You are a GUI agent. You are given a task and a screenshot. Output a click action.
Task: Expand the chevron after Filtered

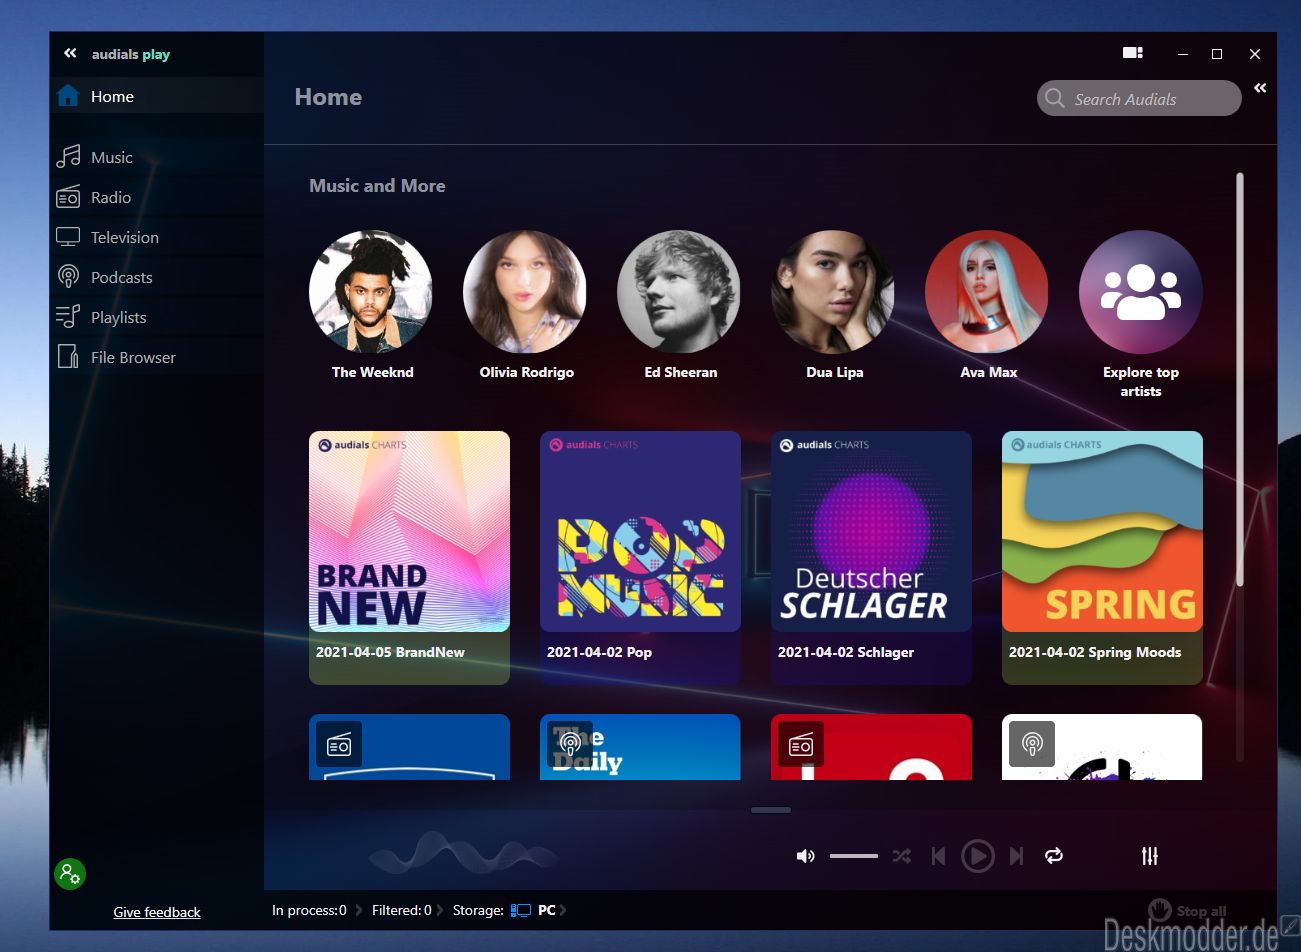click(x=440, y=910)
